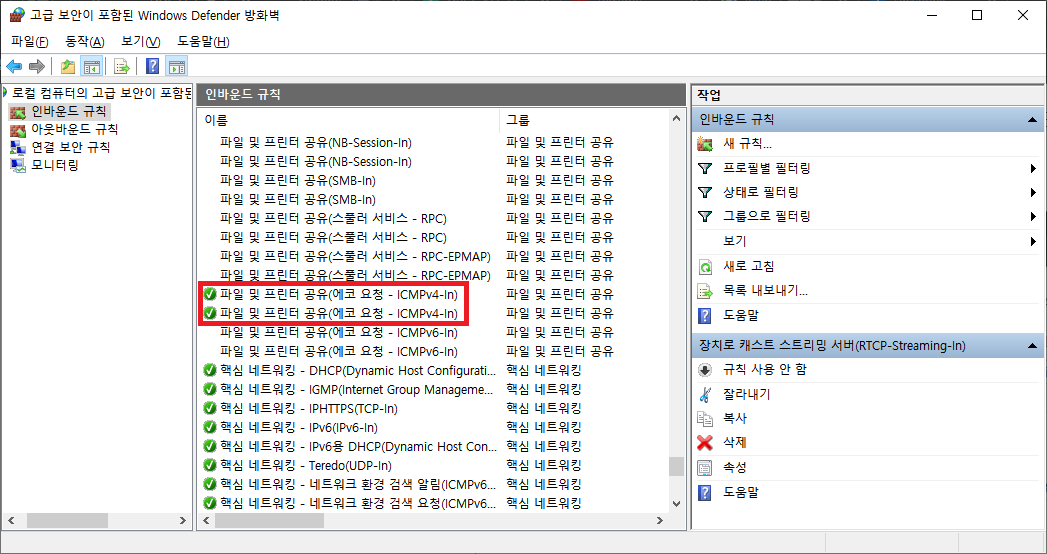Open 프로필별 필터링 submenu arrow
Viewport: 1047px width, 554px height.
1033,168
